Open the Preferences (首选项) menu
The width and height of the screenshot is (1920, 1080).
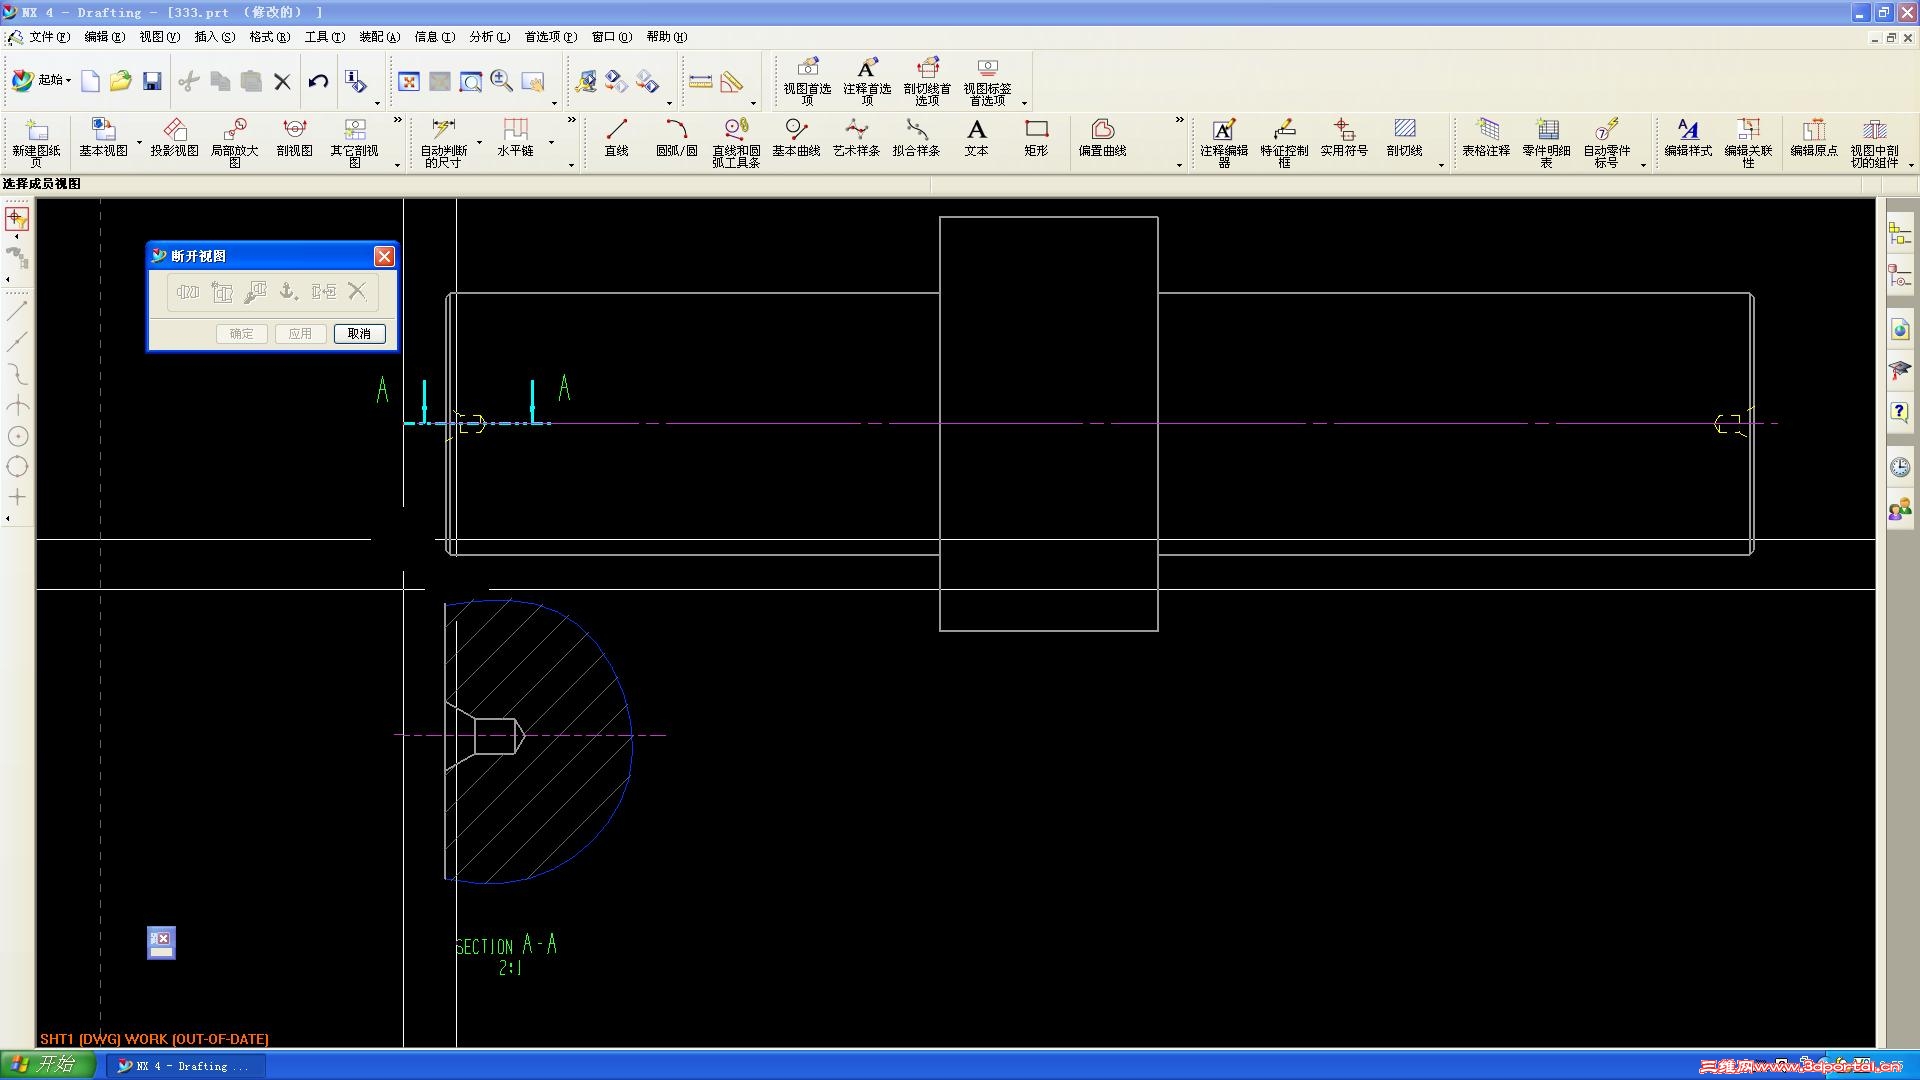[x=550, y=37]
